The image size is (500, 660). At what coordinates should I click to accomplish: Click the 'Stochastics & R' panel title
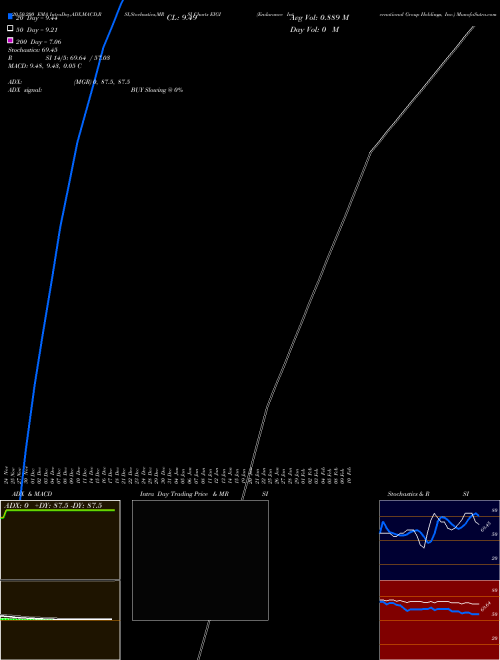[x=408, y=494]
